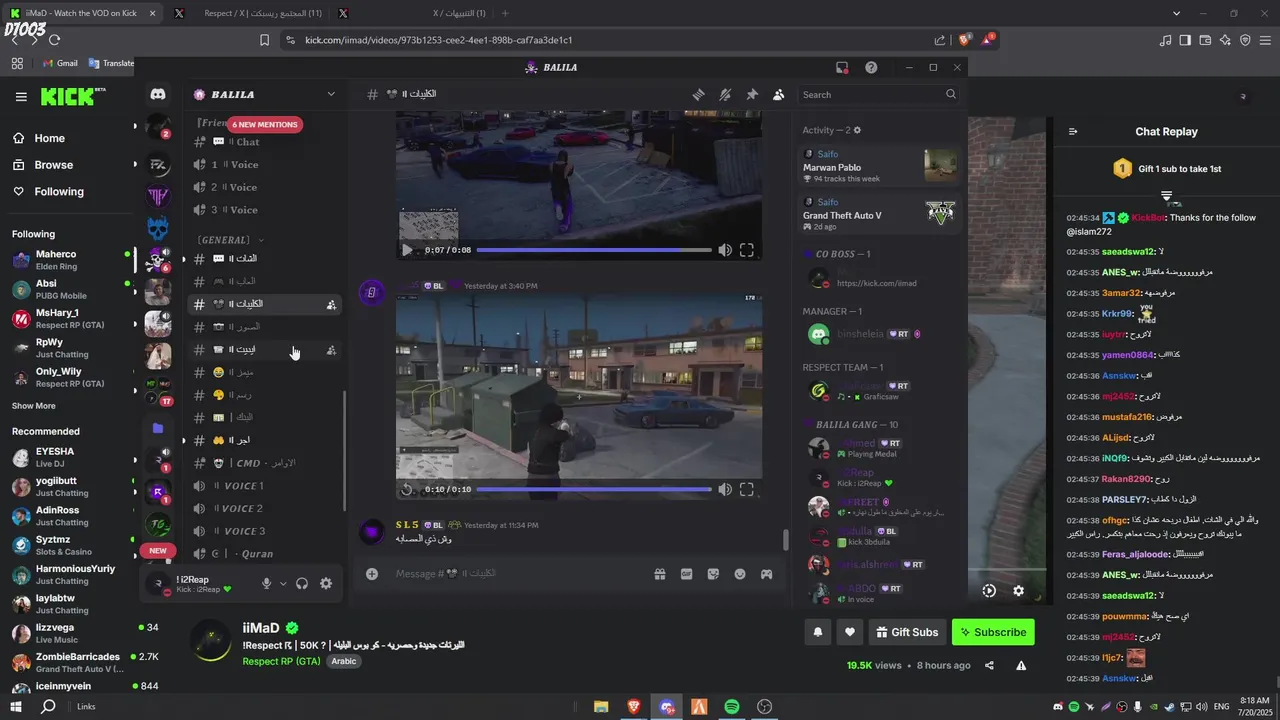The width and height of the screenshot is (1280, 720).
Task: Join the 3 Voice channel
Action: [265, 210]
